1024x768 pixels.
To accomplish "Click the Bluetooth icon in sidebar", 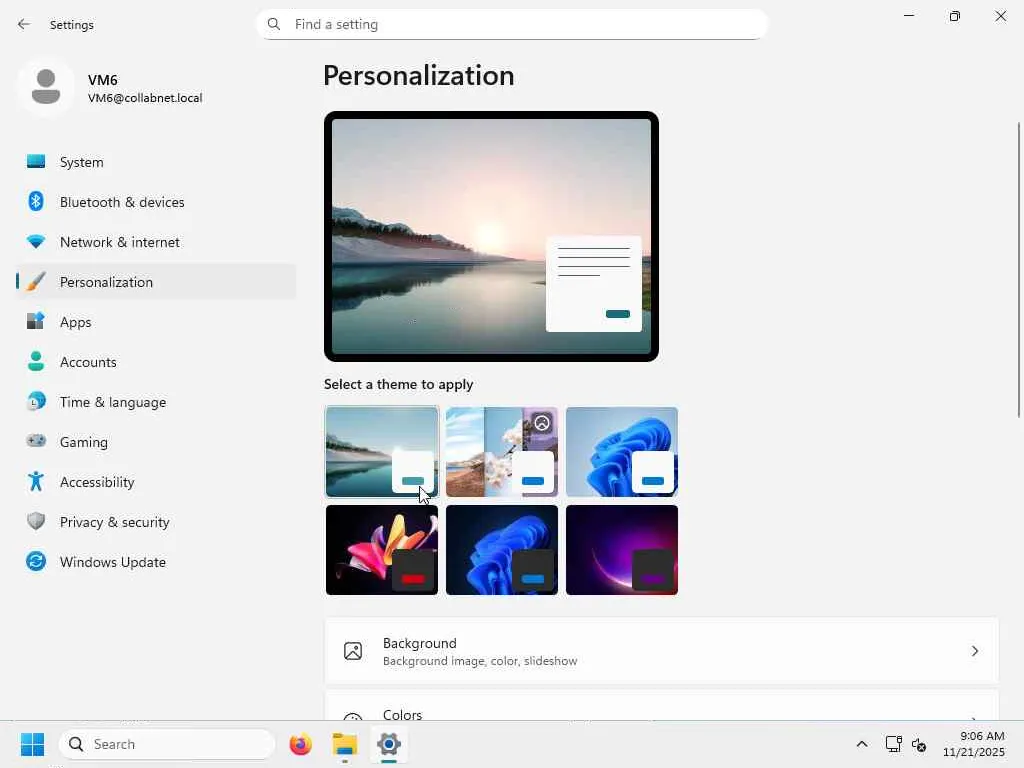I will pyautogui.click(x=36, y=201).
